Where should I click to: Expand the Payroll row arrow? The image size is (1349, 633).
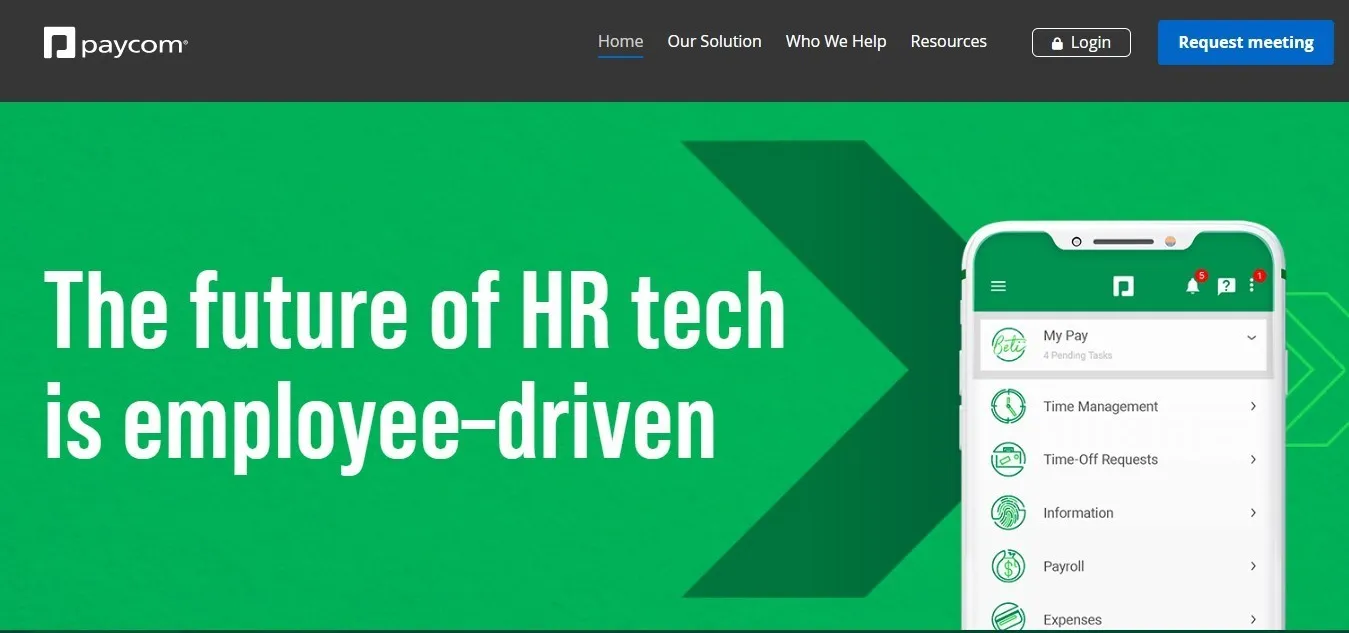pyautogui.click(x=1253, y=566)
